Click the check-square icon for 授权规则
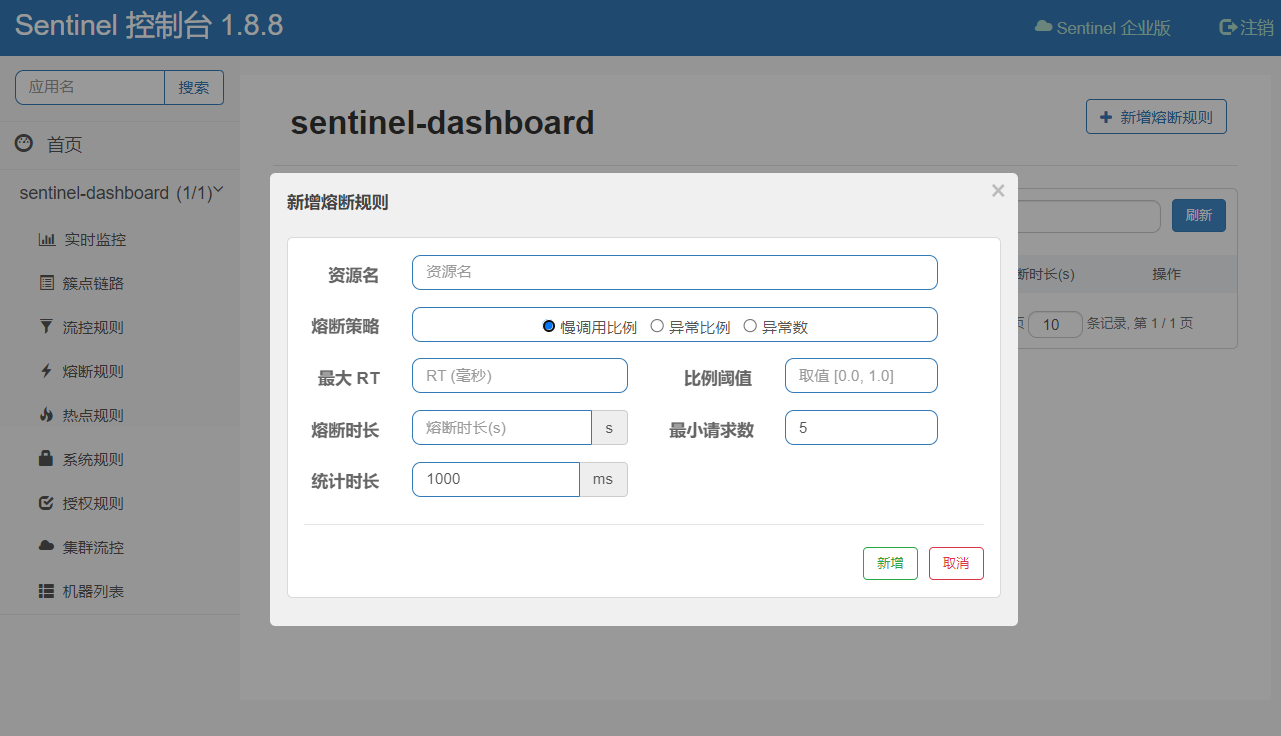Viewport: 1281px width, 736px height. point(46,503)
